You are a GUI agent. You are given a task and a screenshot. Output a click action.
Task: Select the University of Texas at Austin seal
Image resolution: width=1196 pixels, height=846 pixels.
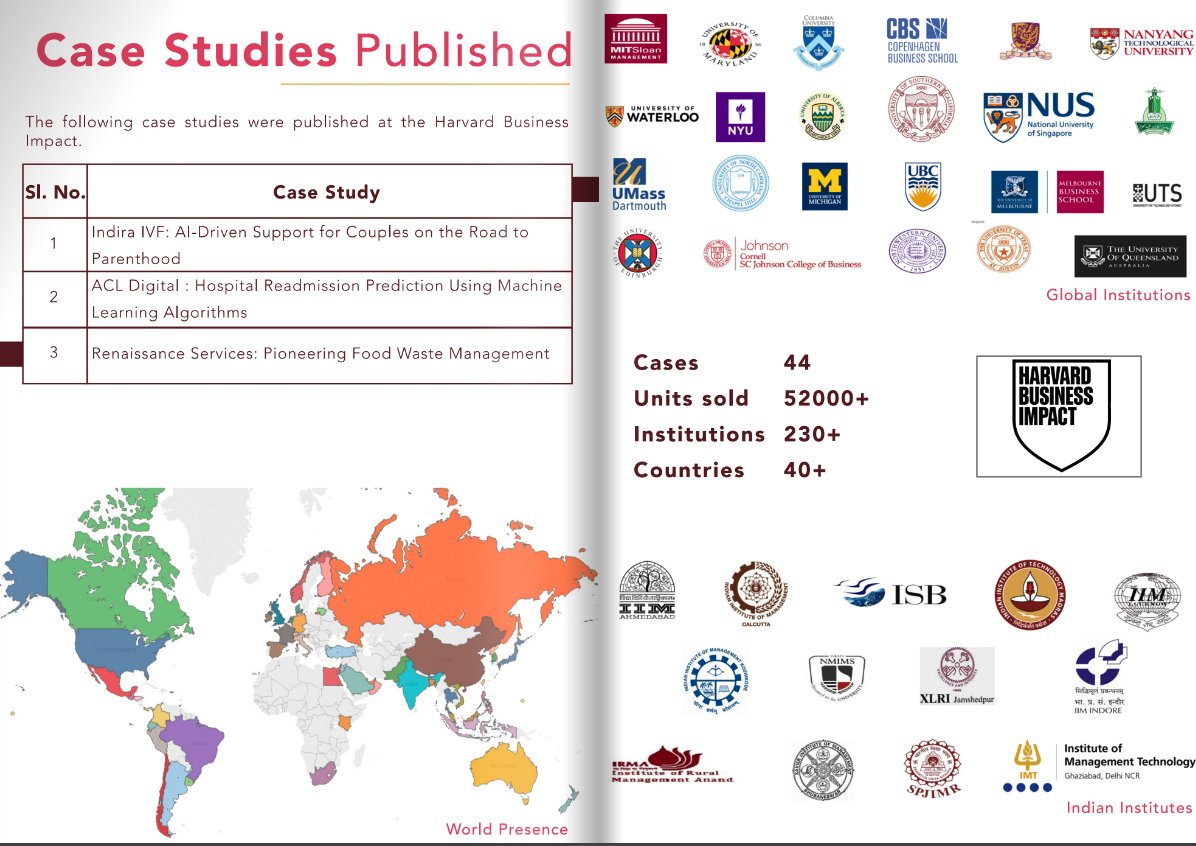coord(1004,249)
